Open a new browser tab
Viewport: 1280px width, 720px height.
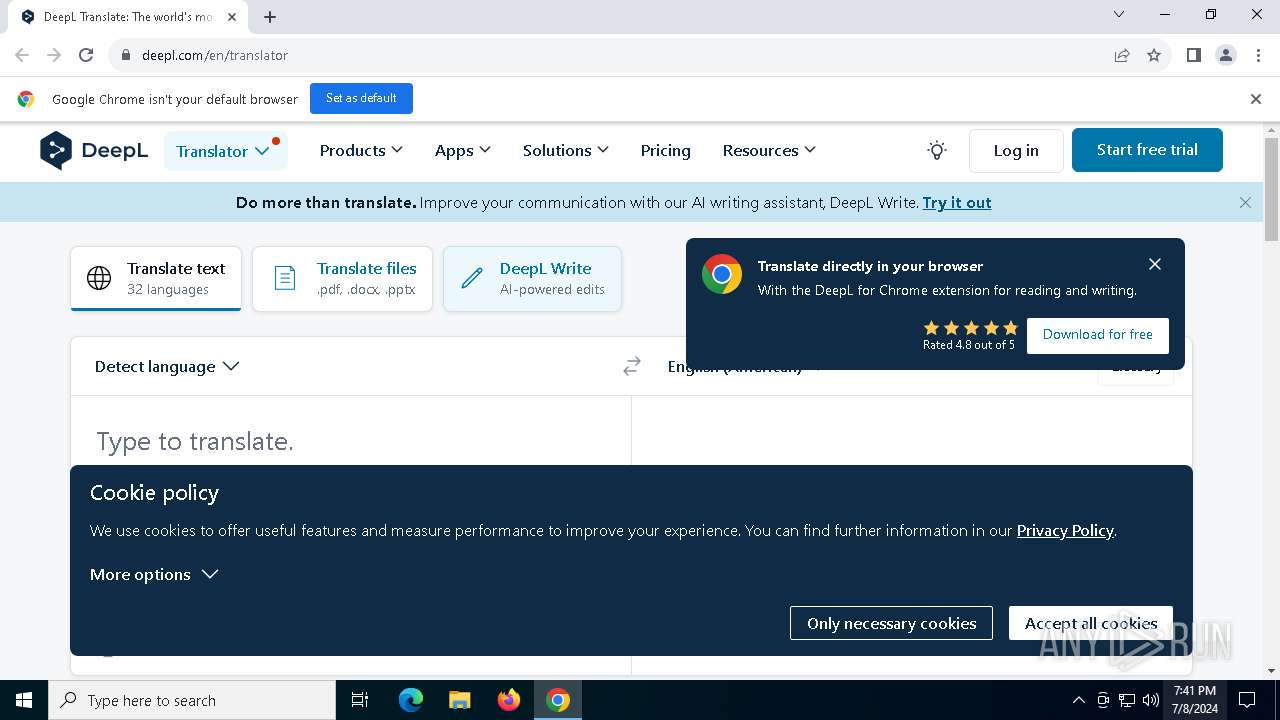pyautogui.click(x=270, y=17)
